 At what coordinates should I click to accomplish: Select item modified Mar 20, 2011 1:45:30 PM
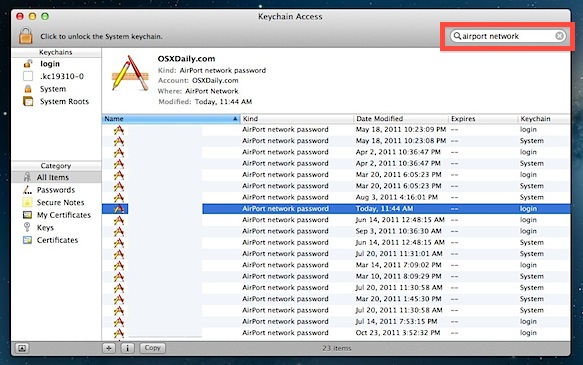[x=336, y=299]
